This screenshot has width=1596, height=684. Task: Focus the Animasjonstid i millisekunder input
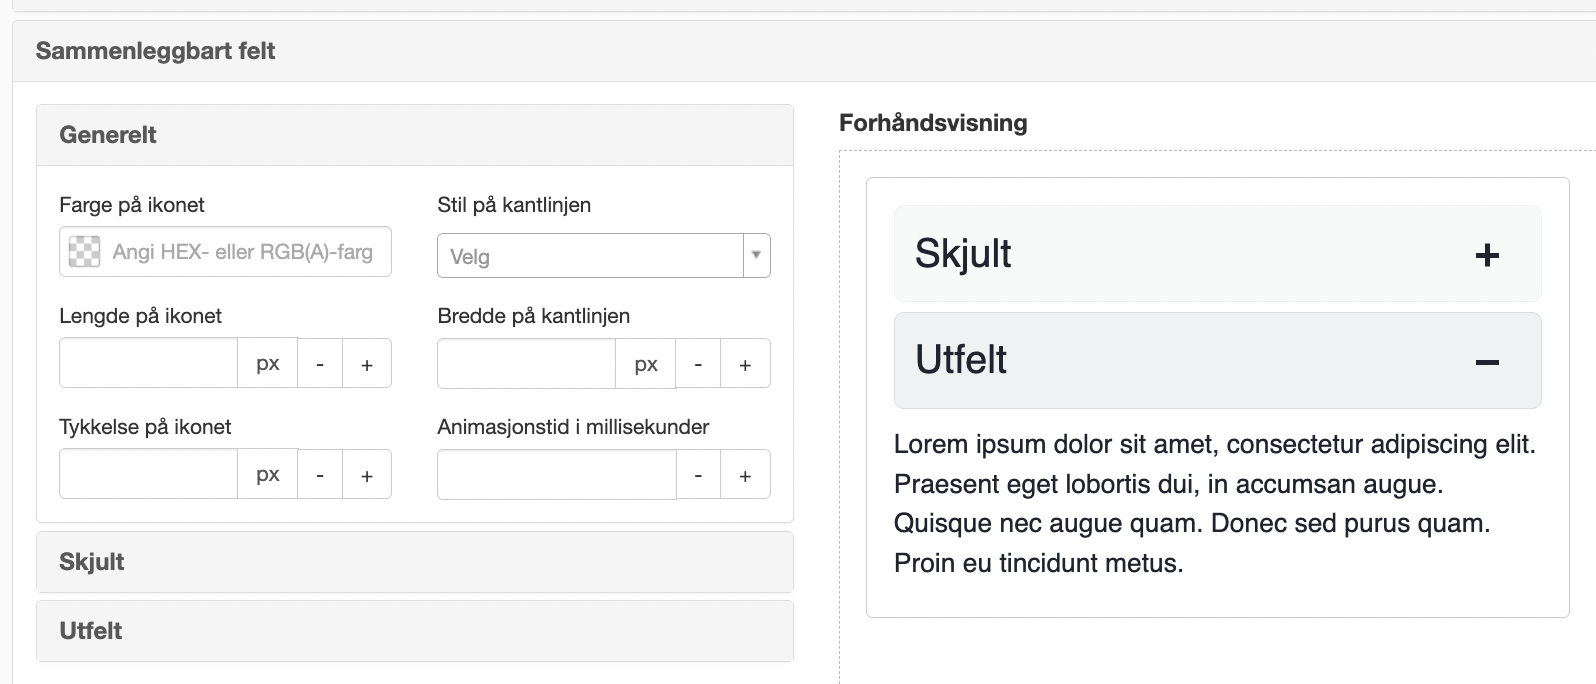[557, 475]
